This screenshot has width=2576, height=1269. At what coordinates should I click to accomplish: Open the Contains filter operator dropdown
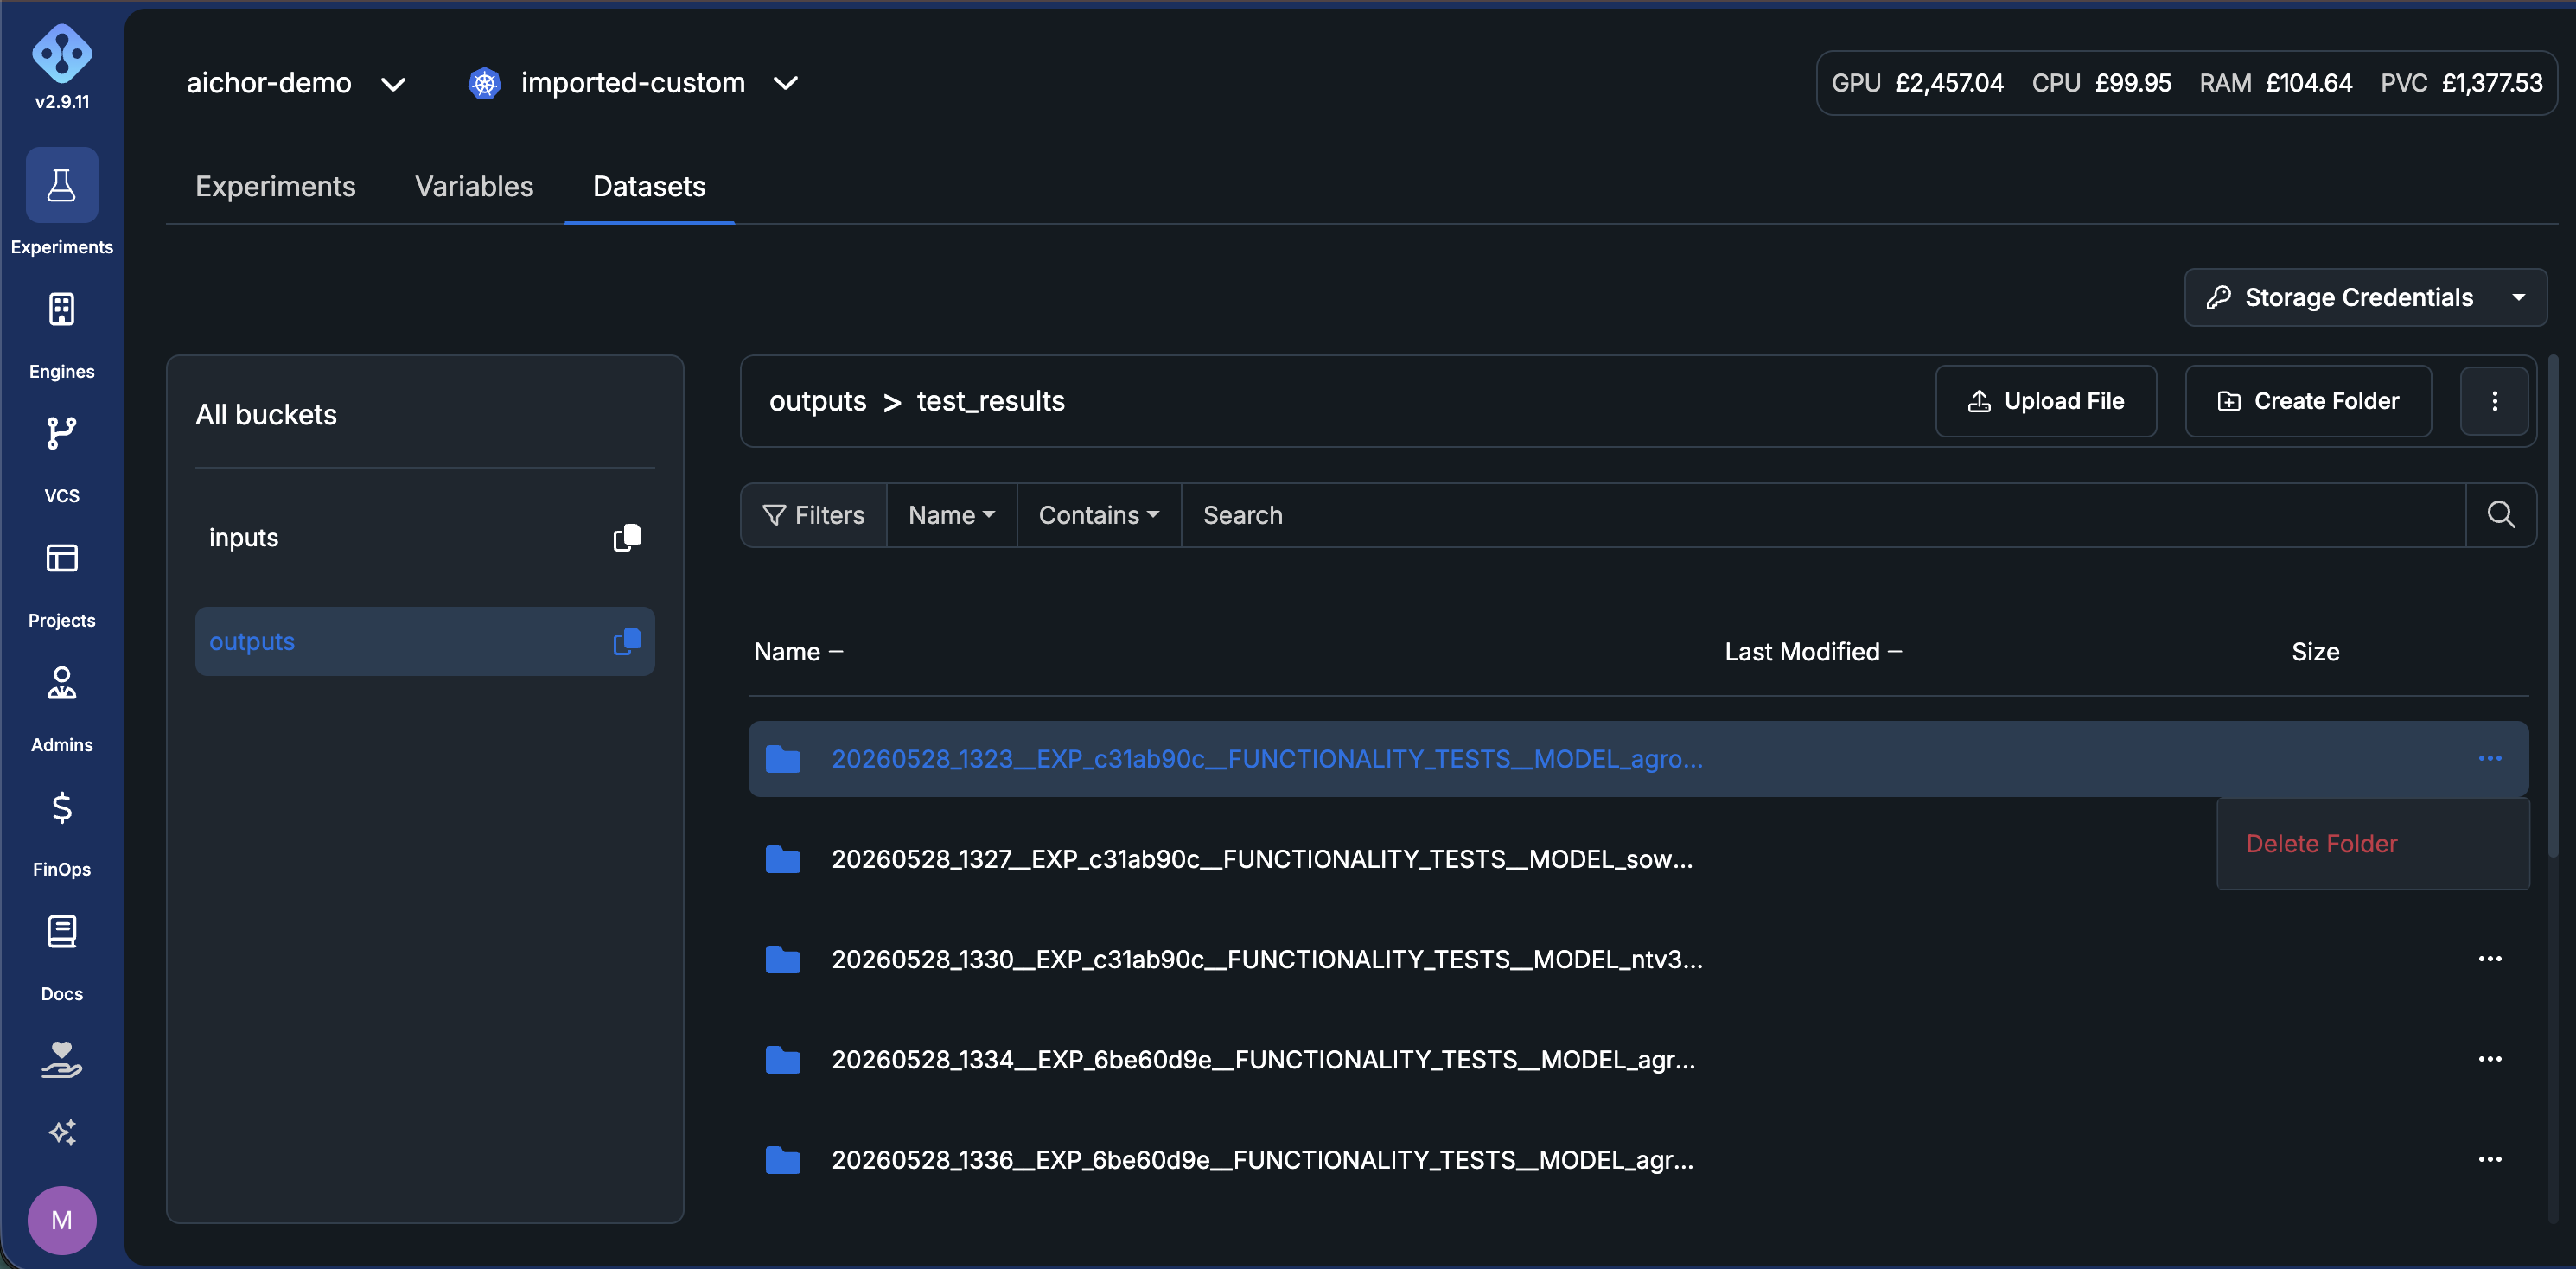[x=1099, y=515]
